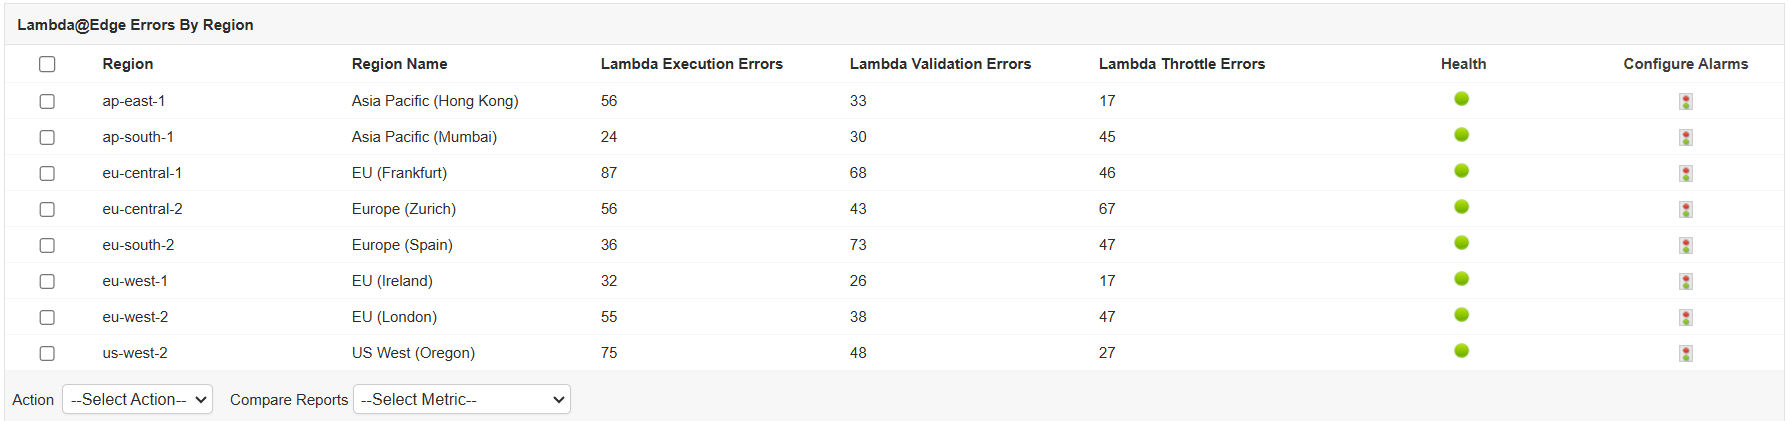
Task: Click configure alarm icon for eu-west-2
Action: pyautogui.click(x=1685, y=317)
